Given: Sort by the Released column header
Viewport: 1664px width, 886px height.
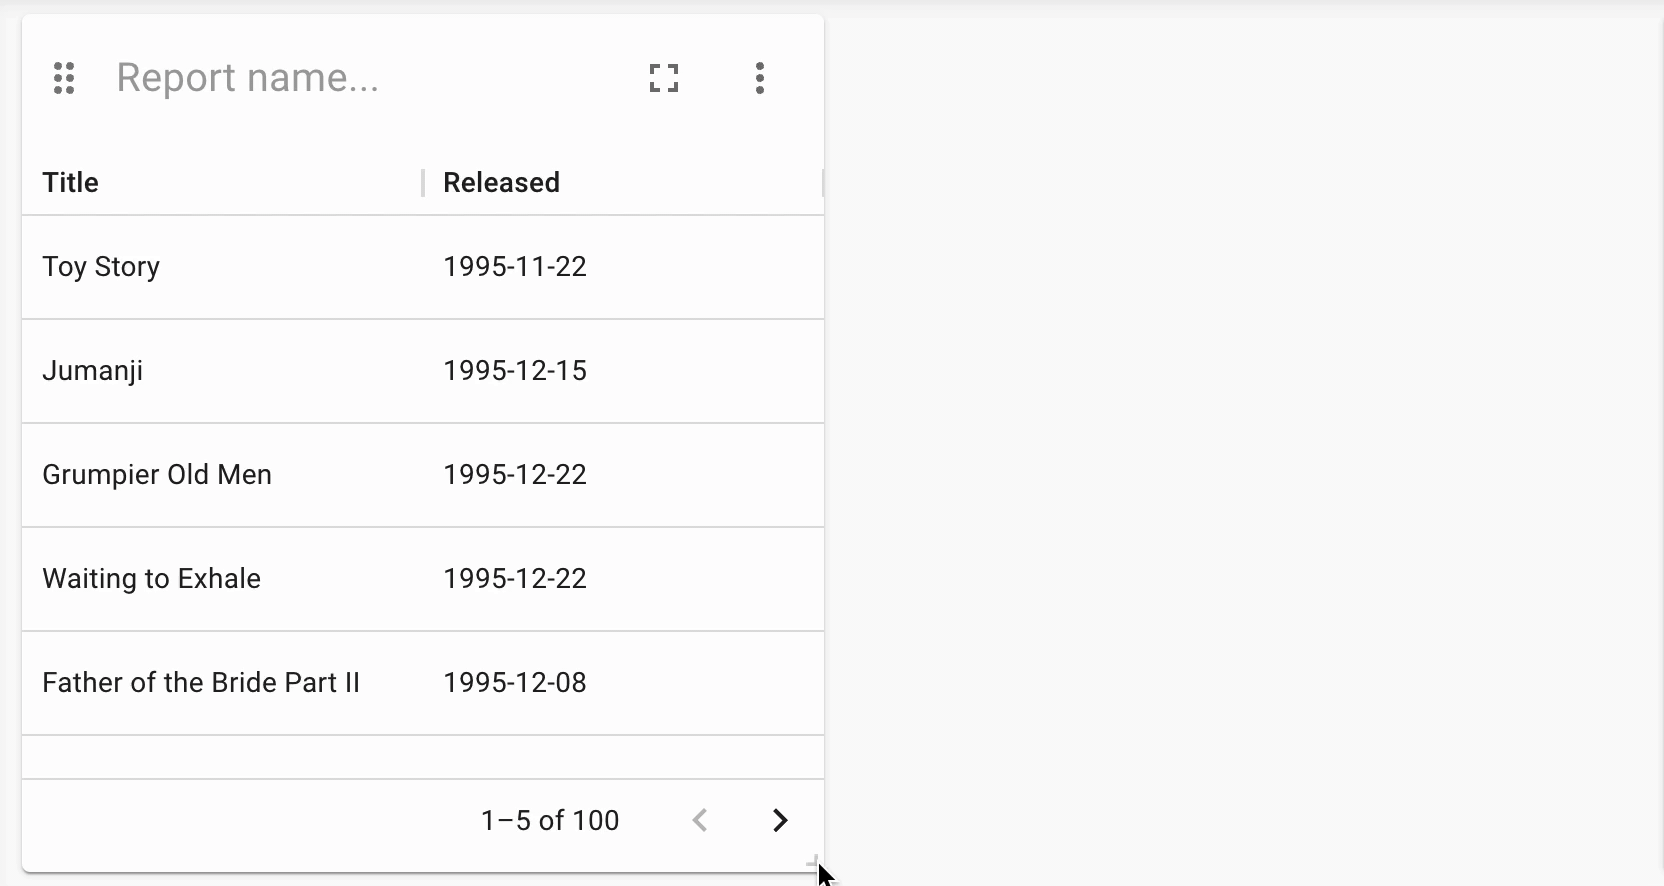Looking at the screenshot, I should 501,182.
